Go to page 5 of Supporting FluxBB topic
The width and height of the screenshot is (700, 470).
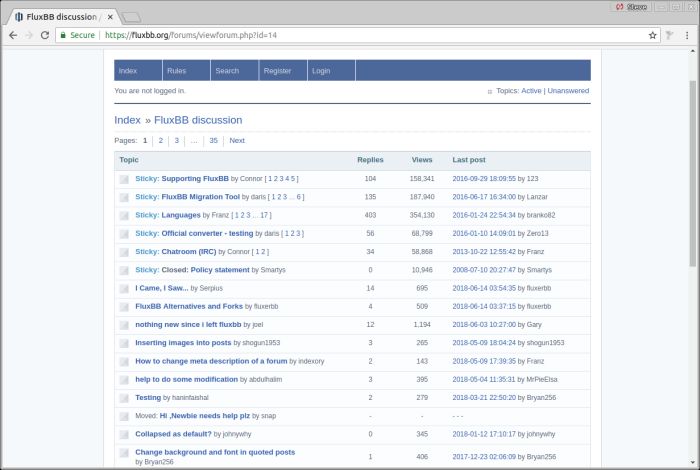tap(293, 179)
